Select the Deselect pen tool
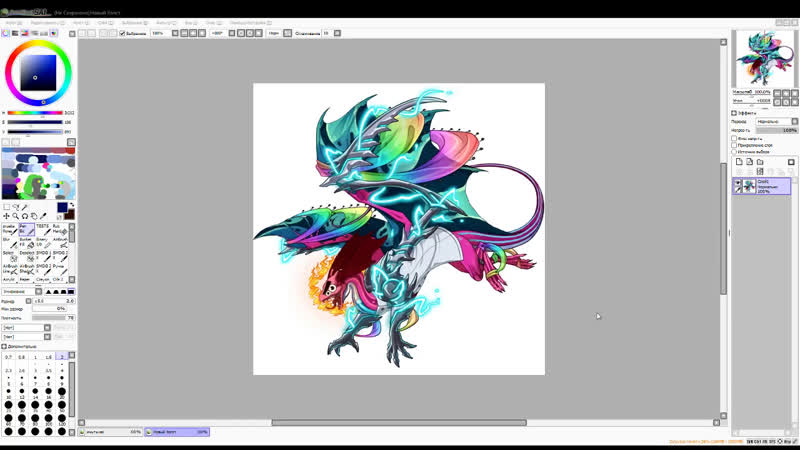Image resolution: width=800 pixels, height=450 pixels. (27, 256)
